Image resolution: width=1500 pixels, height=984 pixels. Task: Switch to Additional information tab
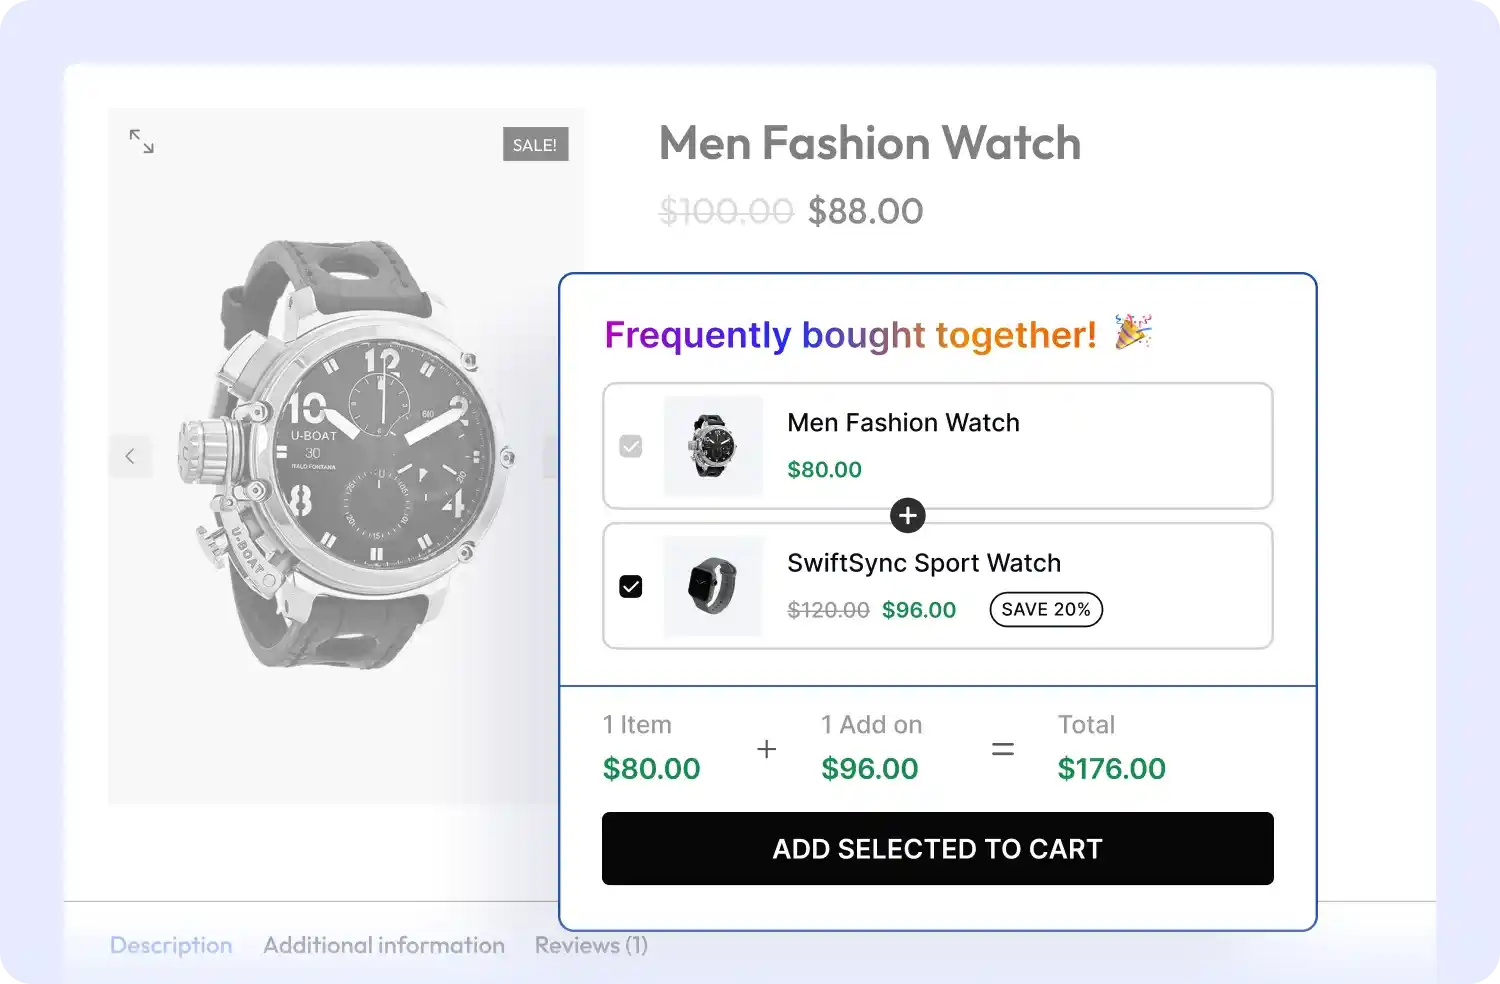(x=384, y=945)
